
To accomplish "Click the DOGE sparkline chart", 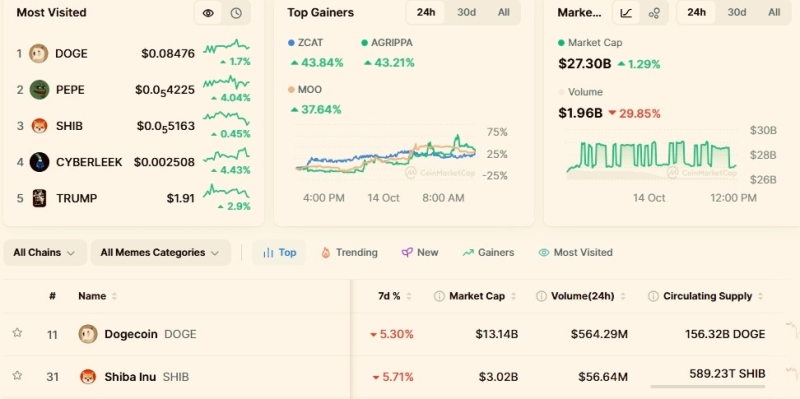I will point(227,47).
